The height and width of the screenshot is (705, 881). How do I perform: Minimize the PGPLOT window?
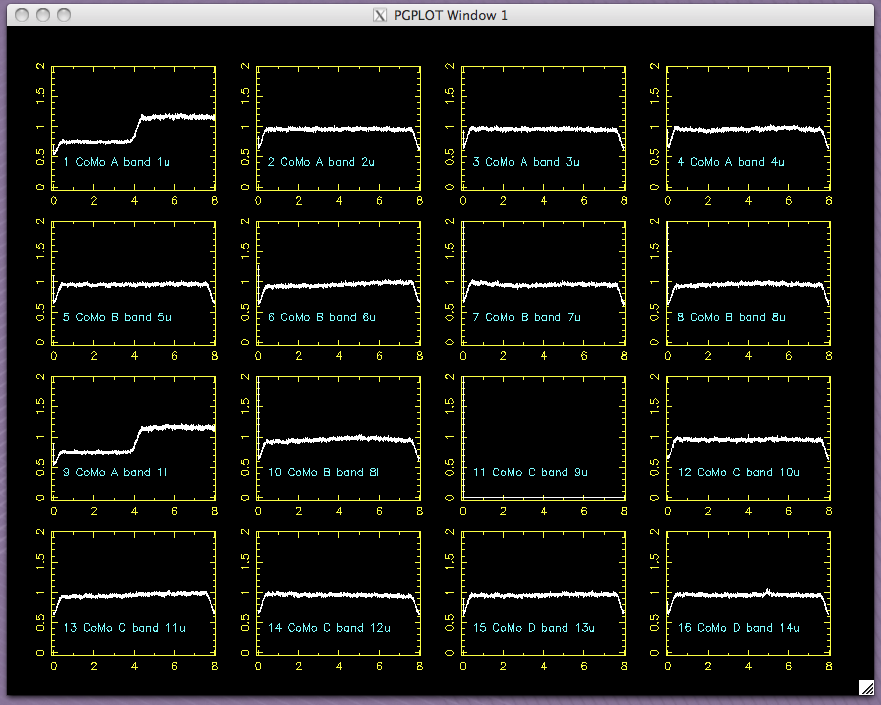(42, 15)
